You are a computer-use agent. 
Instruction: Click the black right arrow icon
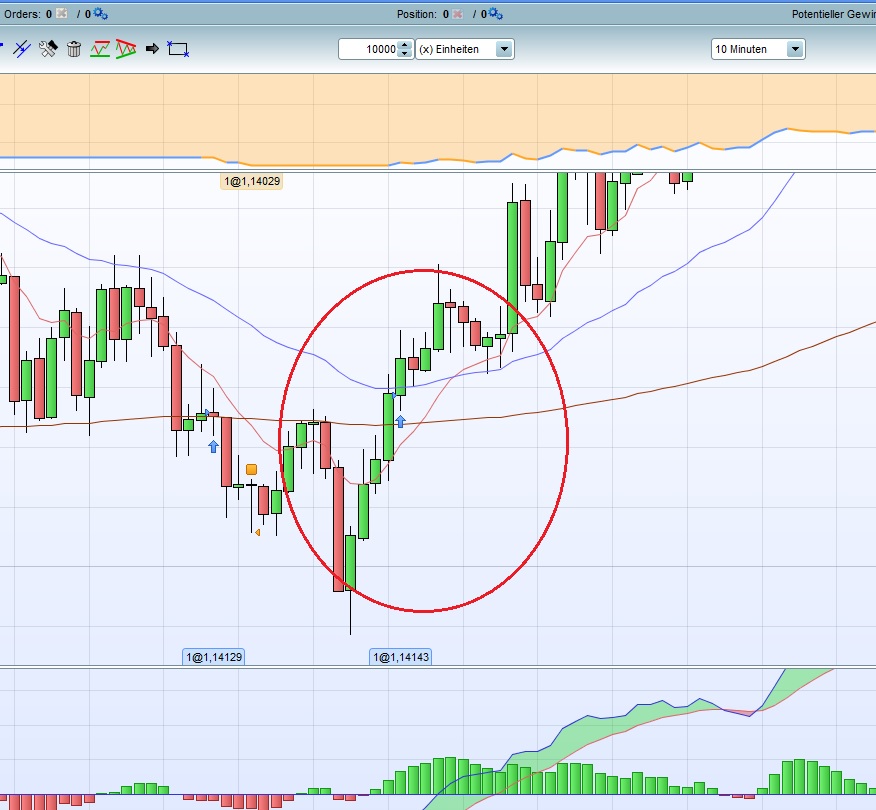[152, 49]
